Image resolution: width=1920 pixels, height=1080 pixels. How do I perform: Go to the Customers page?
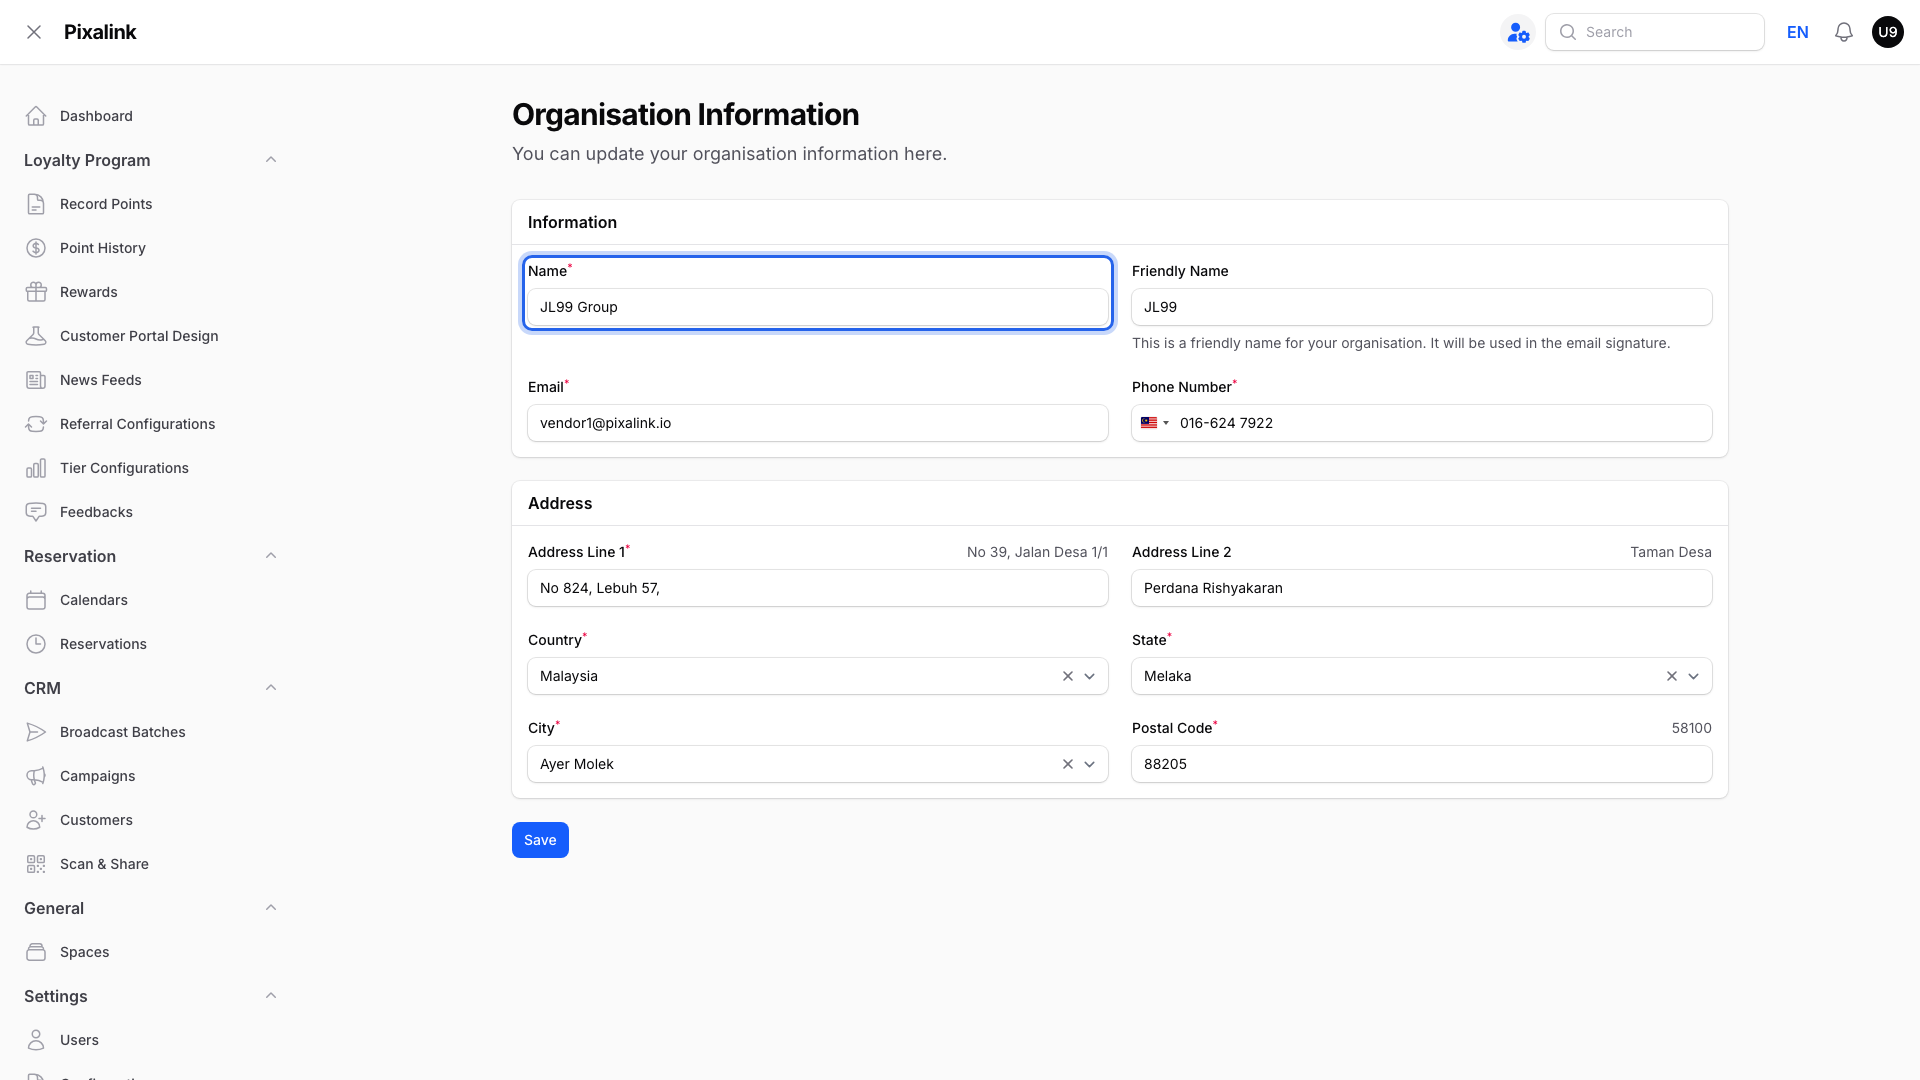96,820
